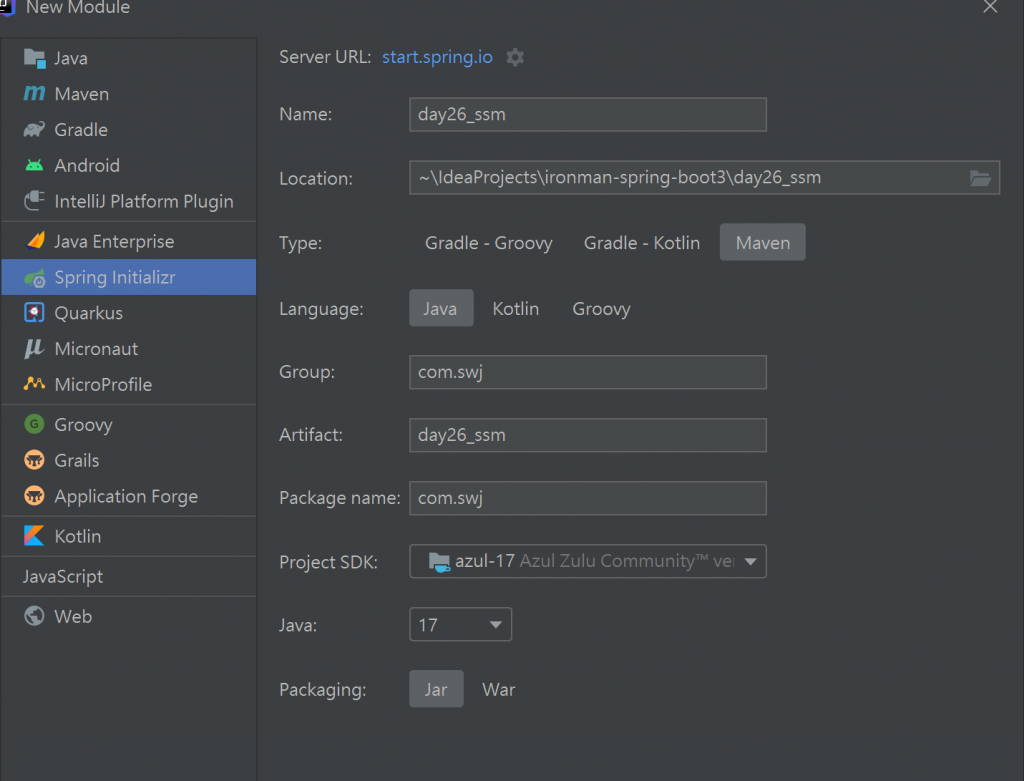Choose War packaging
This screenshot has height=781, width=1024.
click(x=499, y=689)
